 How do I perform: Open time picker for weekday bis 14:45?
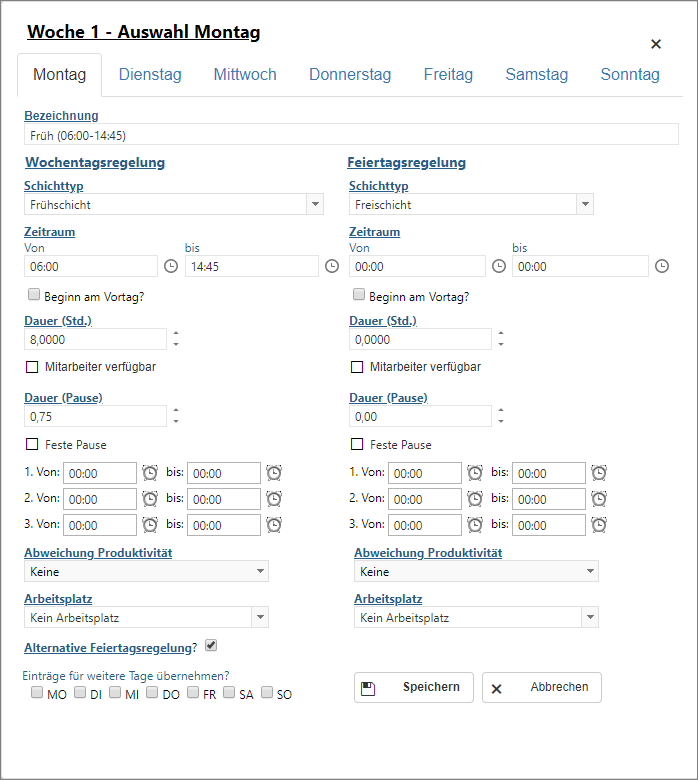coord(332,266)
